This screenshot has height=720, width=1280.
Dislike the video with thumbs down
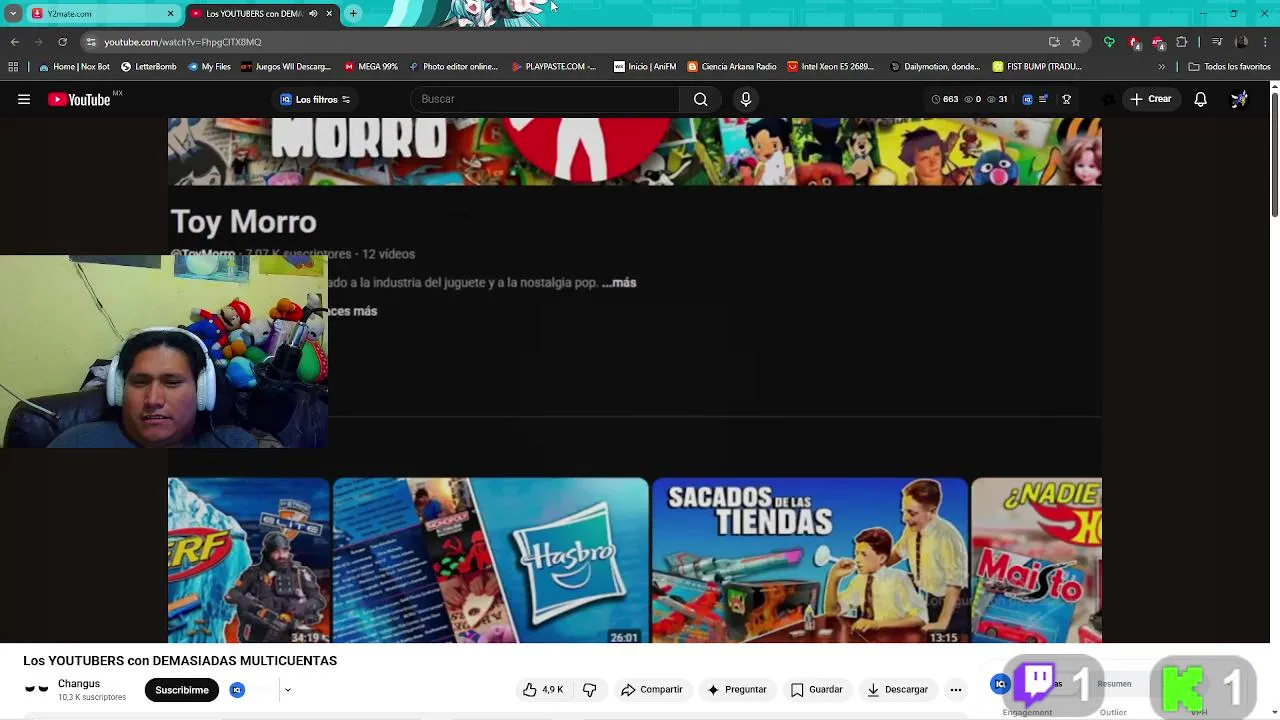pos(589,690)
